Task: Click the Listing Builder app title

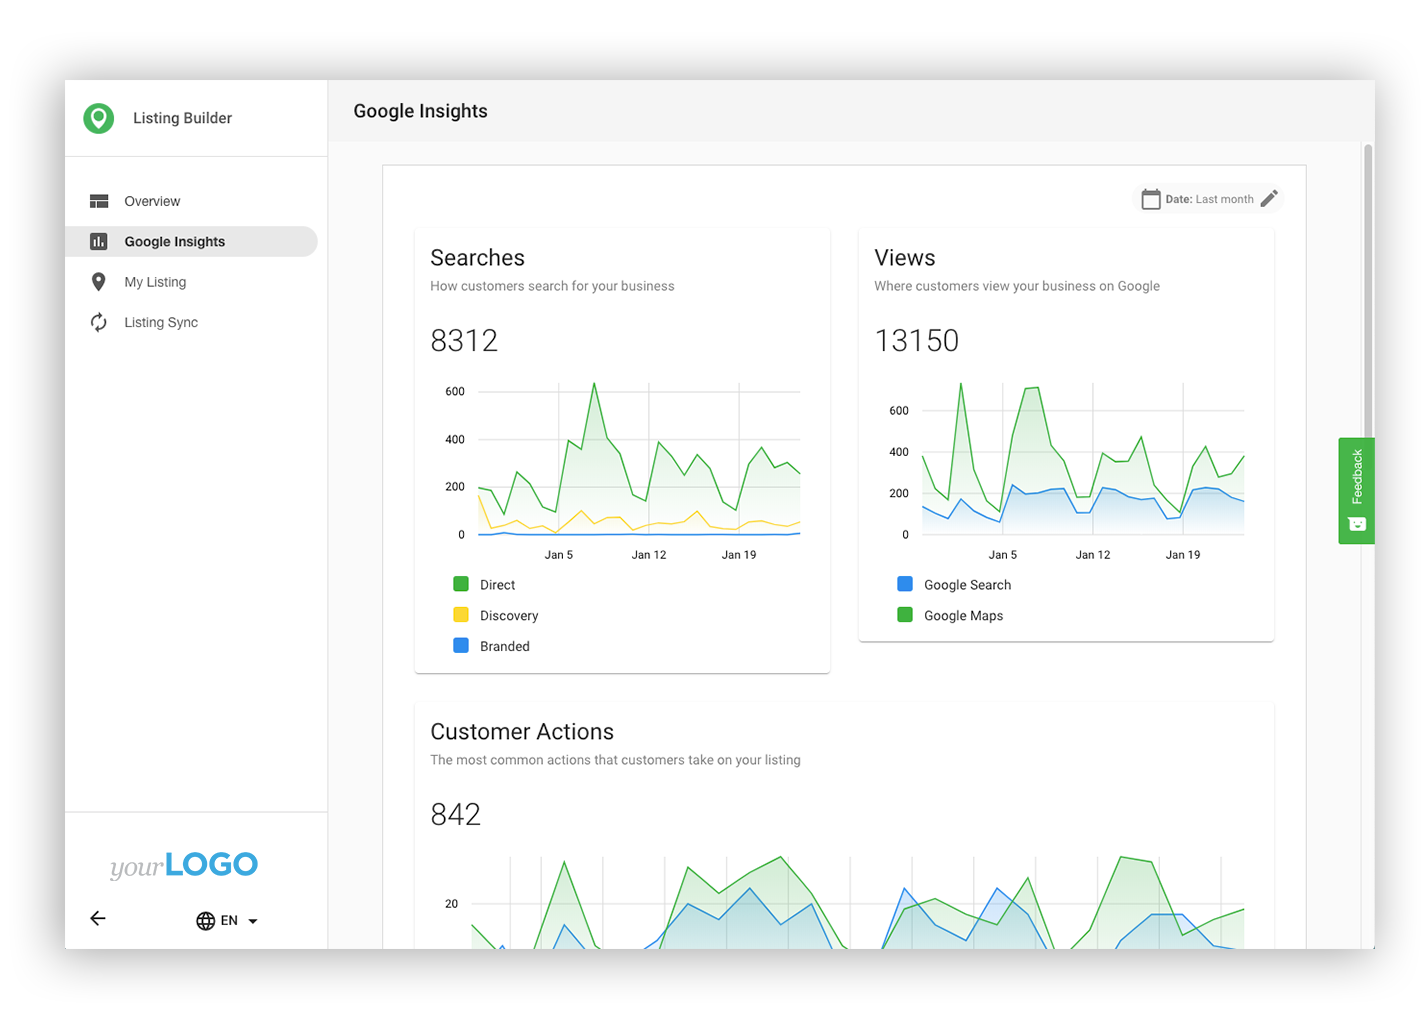Action: 182,118
